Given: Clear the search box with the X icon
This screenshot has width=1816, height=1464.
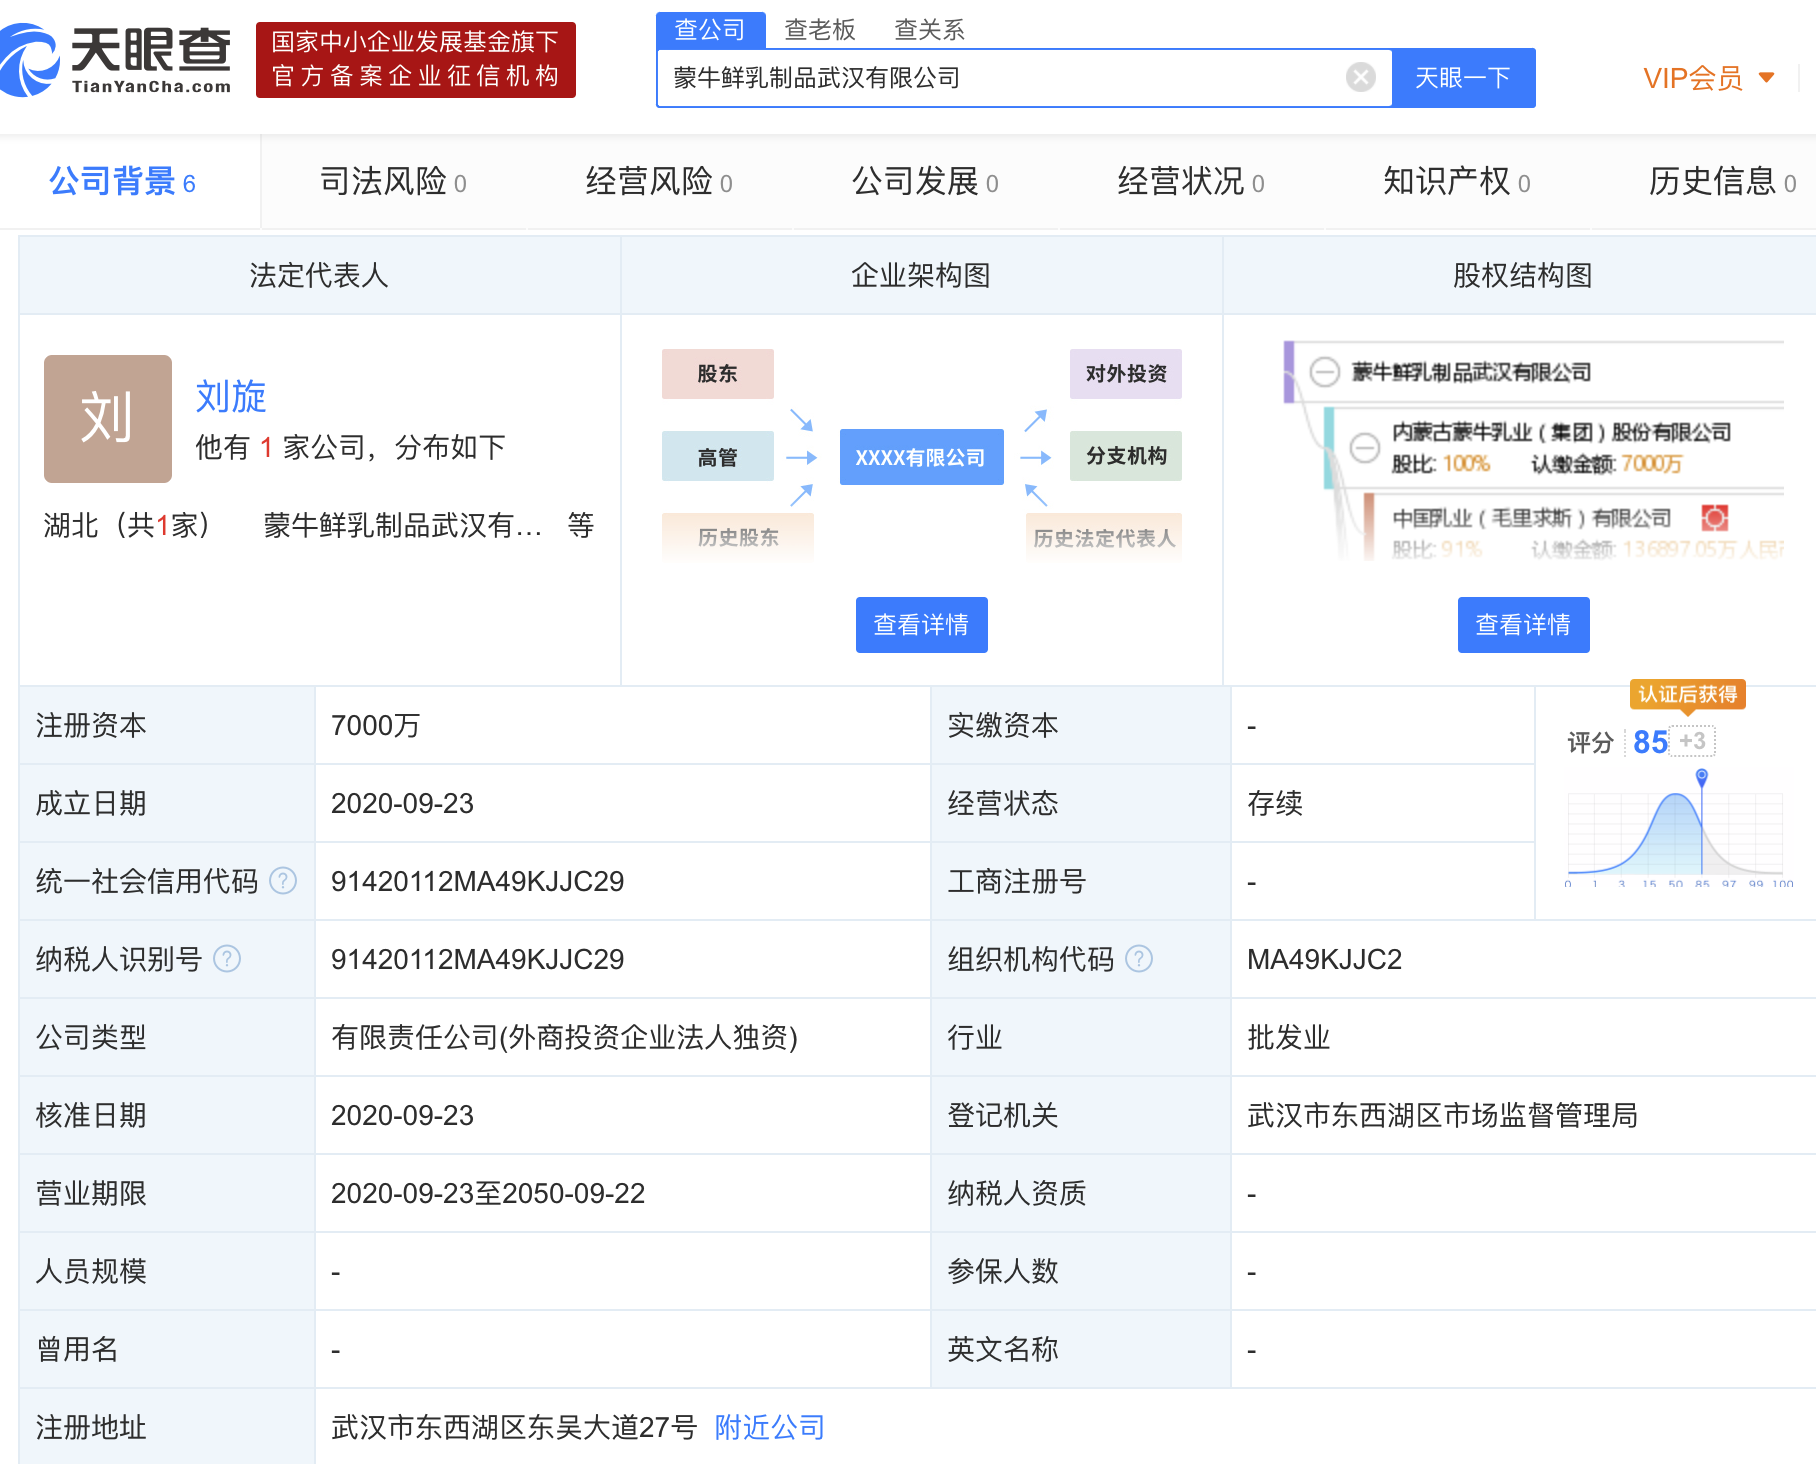Looking at the screenshot, I should 1360,77.
